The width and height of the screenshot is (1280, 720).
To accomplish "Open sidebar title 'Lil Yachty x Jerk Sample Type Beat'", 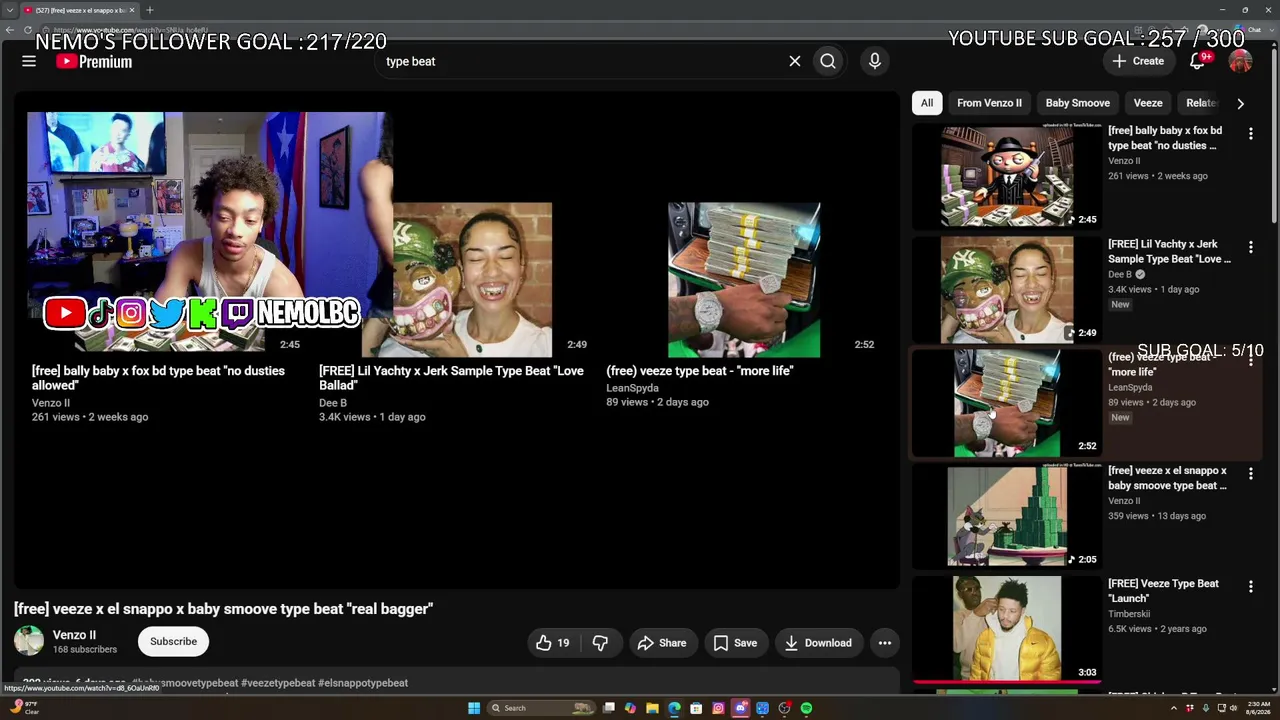I will (1169, 251).
